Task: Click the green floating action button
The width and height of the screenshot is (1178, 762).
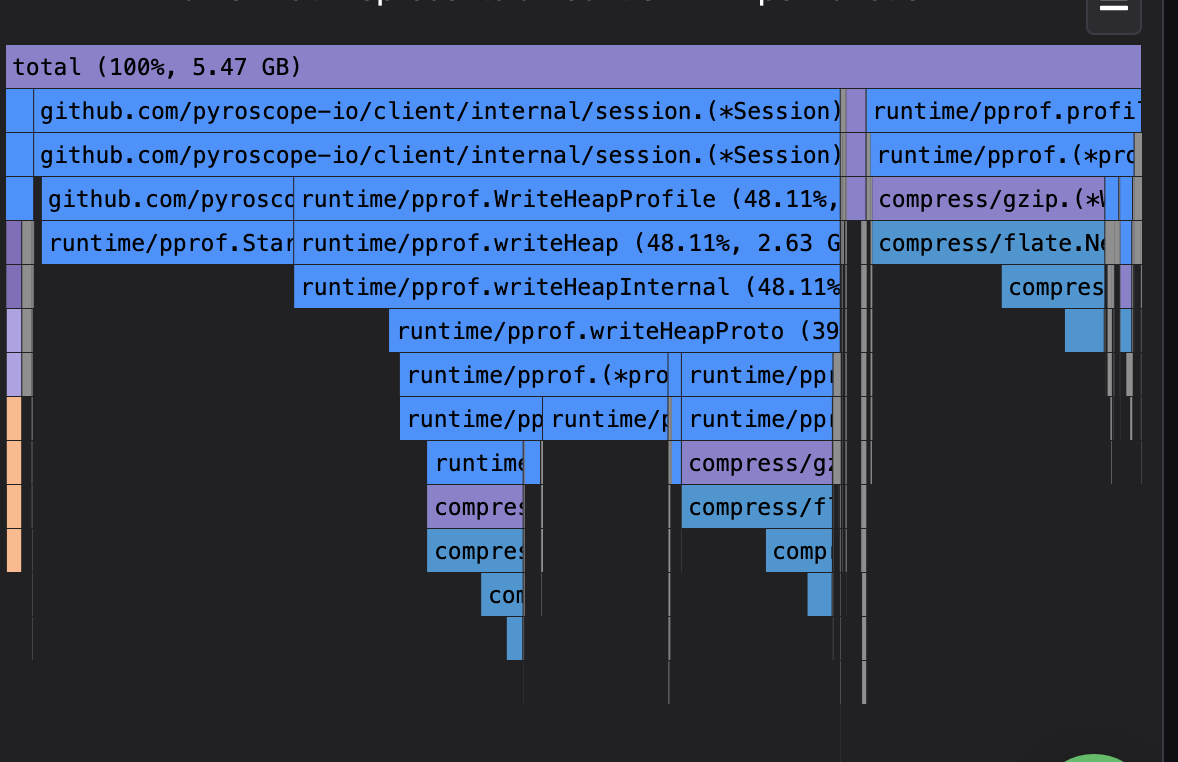Action: coord(1094,758)
